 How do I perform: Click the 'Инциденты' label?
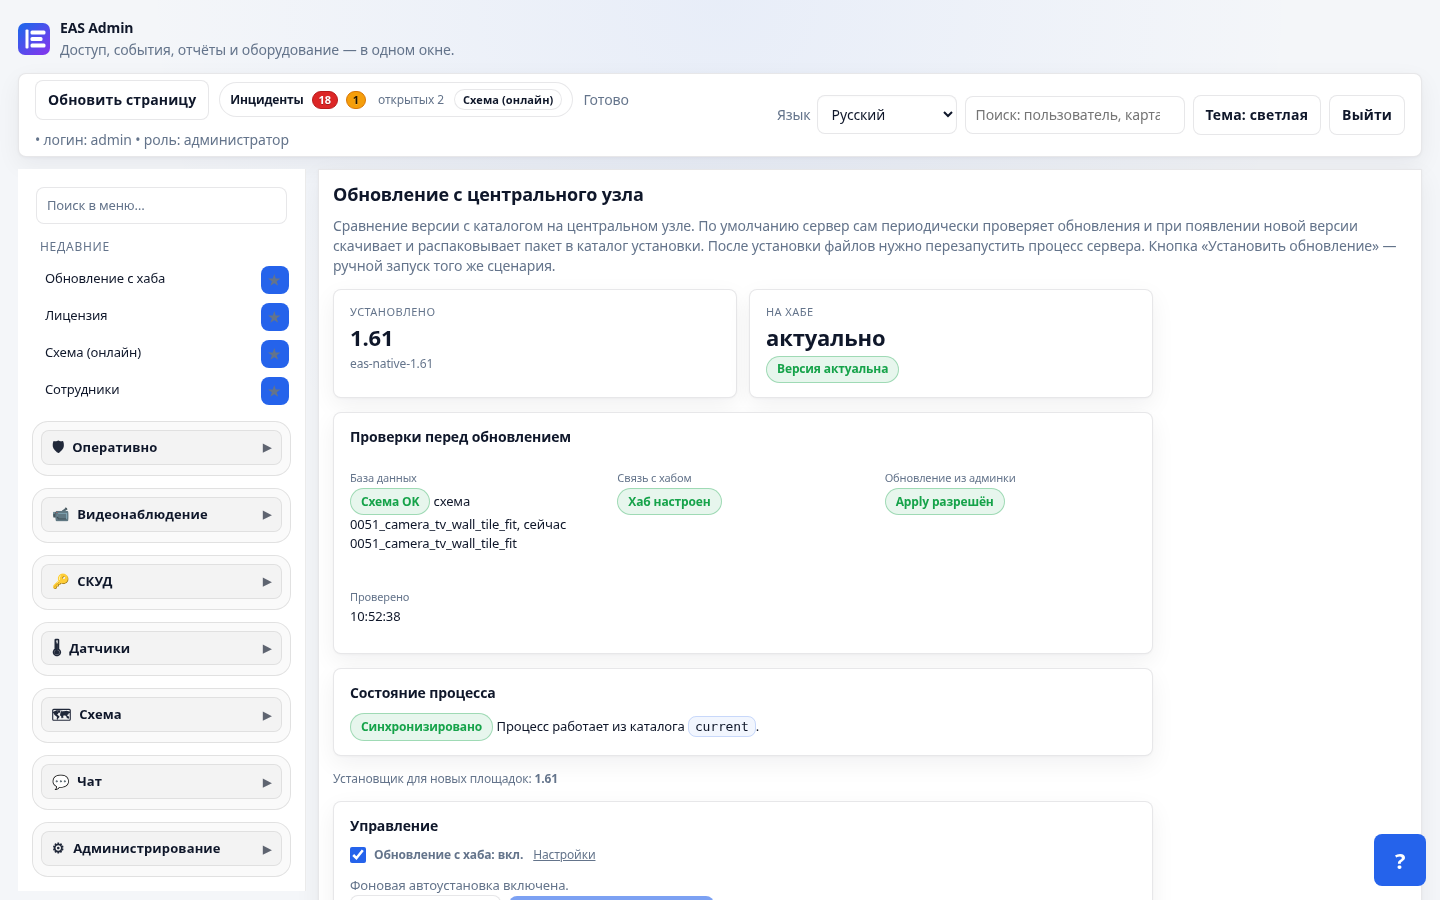(267, 100)
